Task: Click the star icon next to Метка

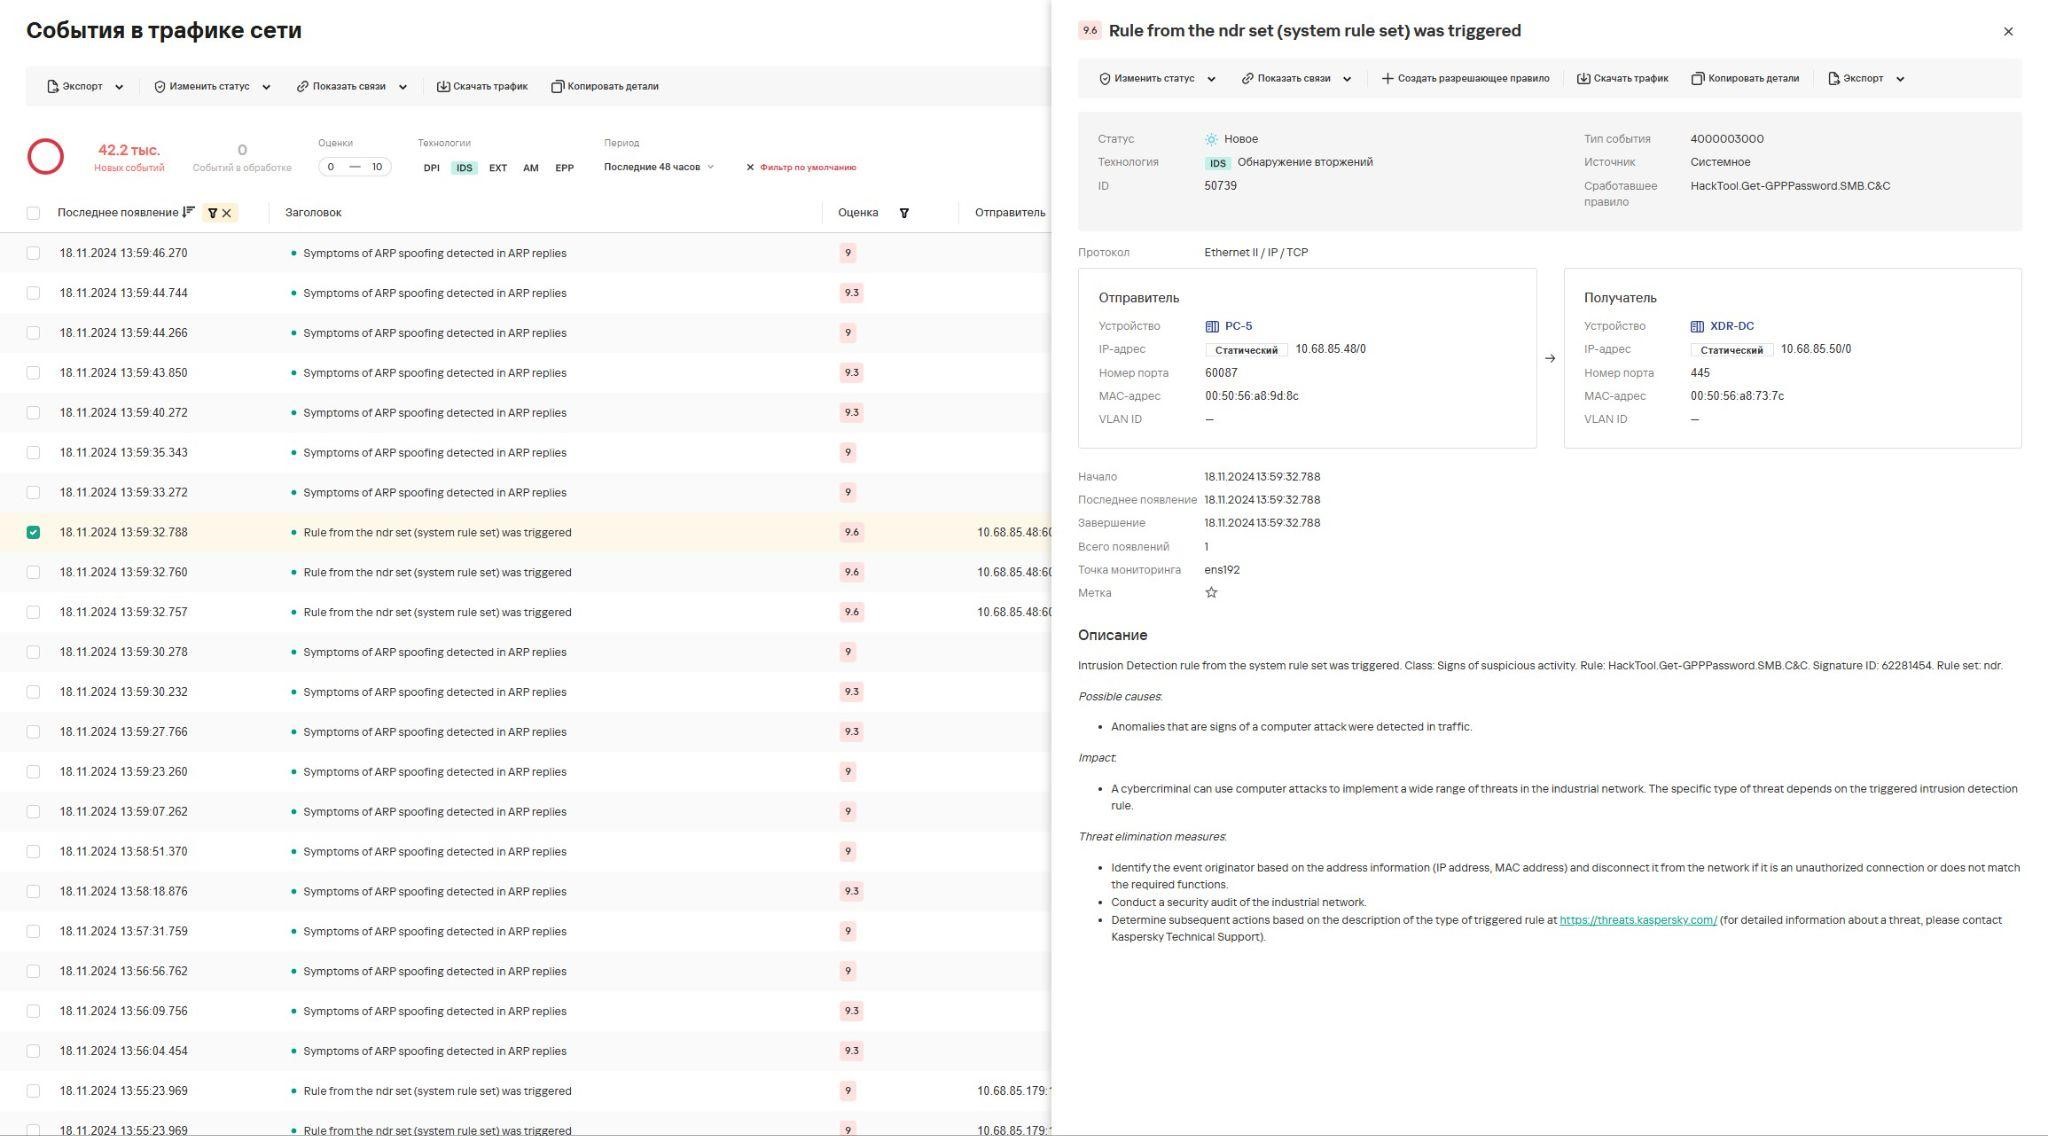Action: [1211, 593]
